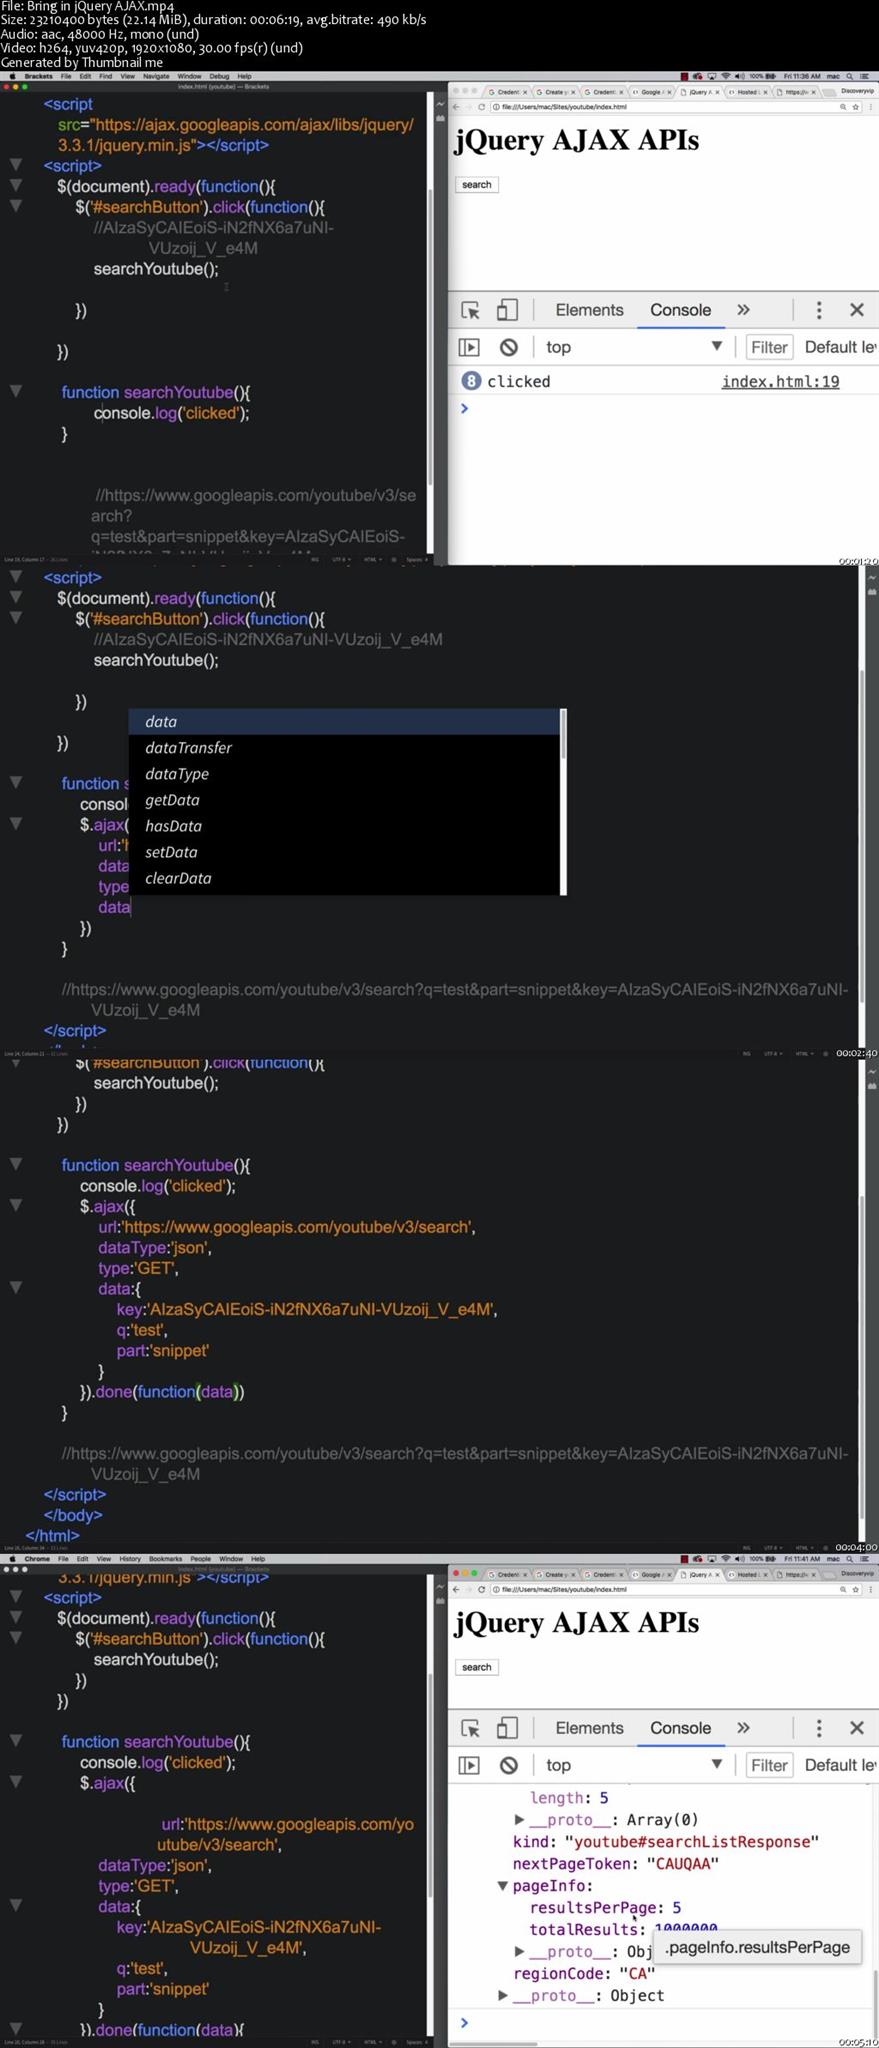
Task: Click the badge 8 beside 'clicked' message
Action: click(x=470, y=381)
